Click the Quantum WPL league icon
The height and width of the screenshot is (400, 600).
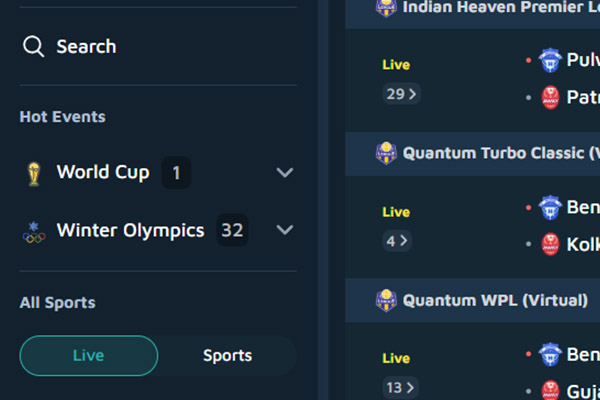386,299
